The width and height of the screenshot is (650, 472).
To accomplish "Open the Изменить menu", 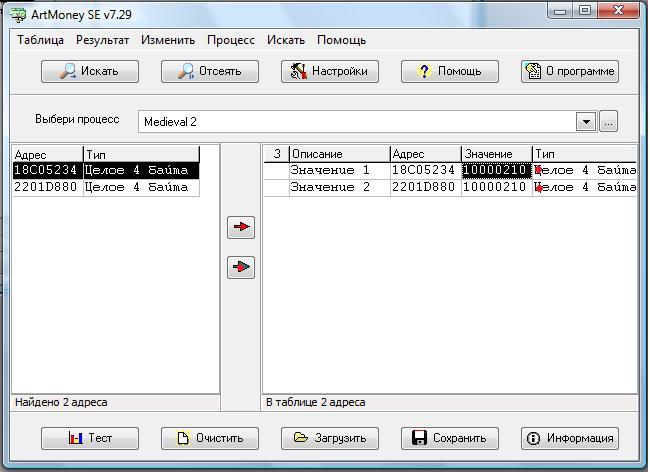I will click(x=168, y=40).
